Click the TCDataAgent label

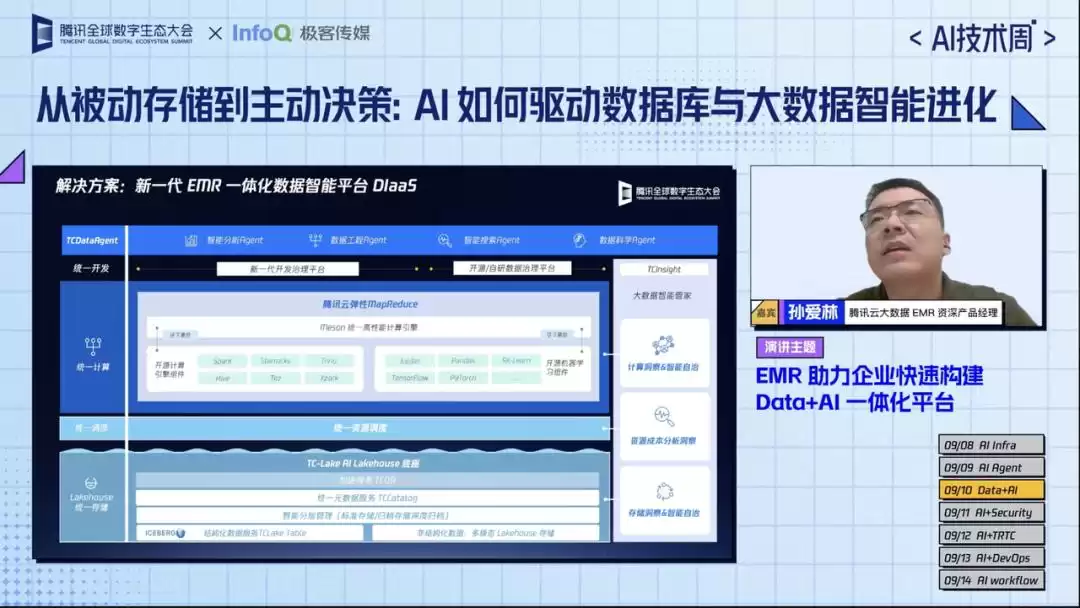click(92, 240)
